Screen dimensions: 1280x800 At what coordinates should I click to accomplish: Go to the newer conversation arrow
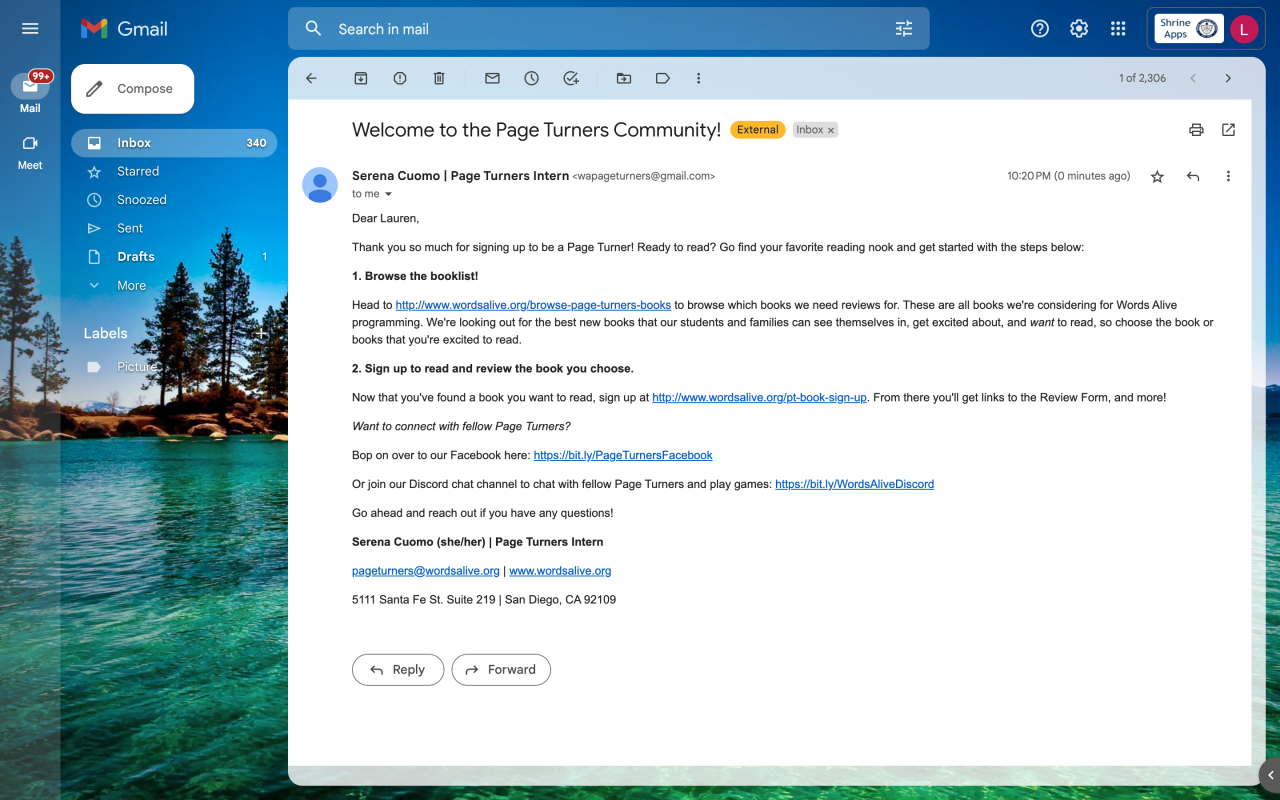1193,78
